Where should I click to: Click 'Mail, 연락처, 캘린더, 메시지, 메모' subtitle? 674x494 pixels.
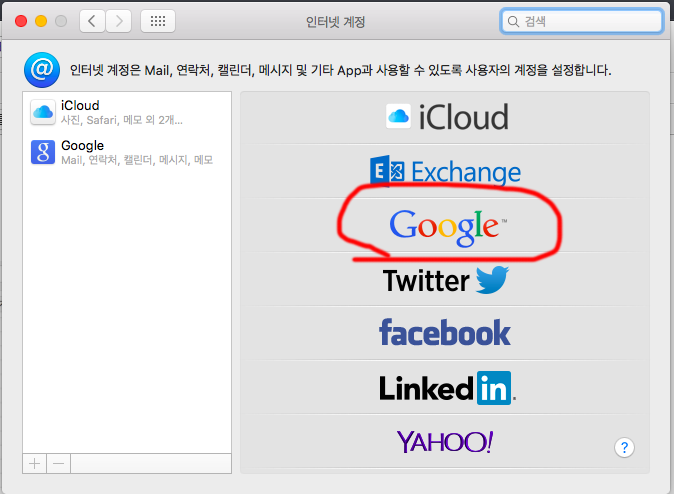137,160
